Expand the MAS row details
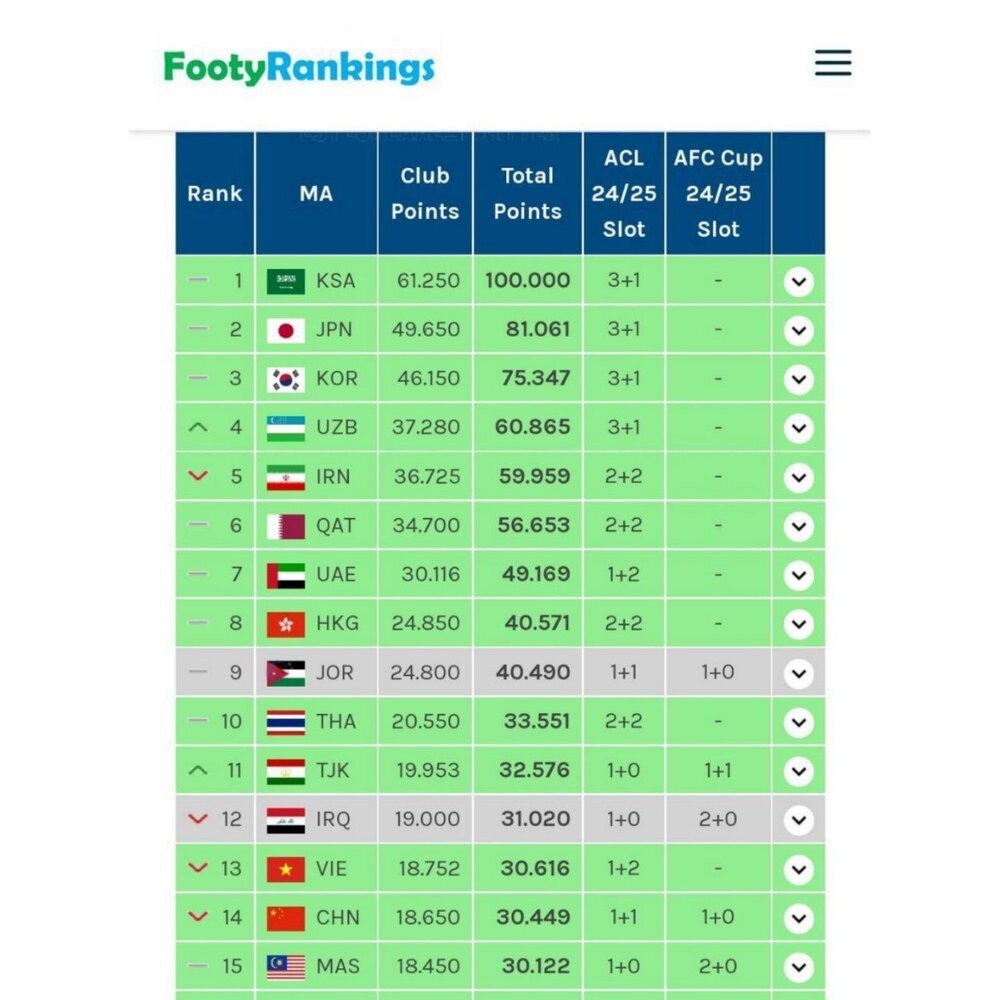 click(x=798, y=967)
